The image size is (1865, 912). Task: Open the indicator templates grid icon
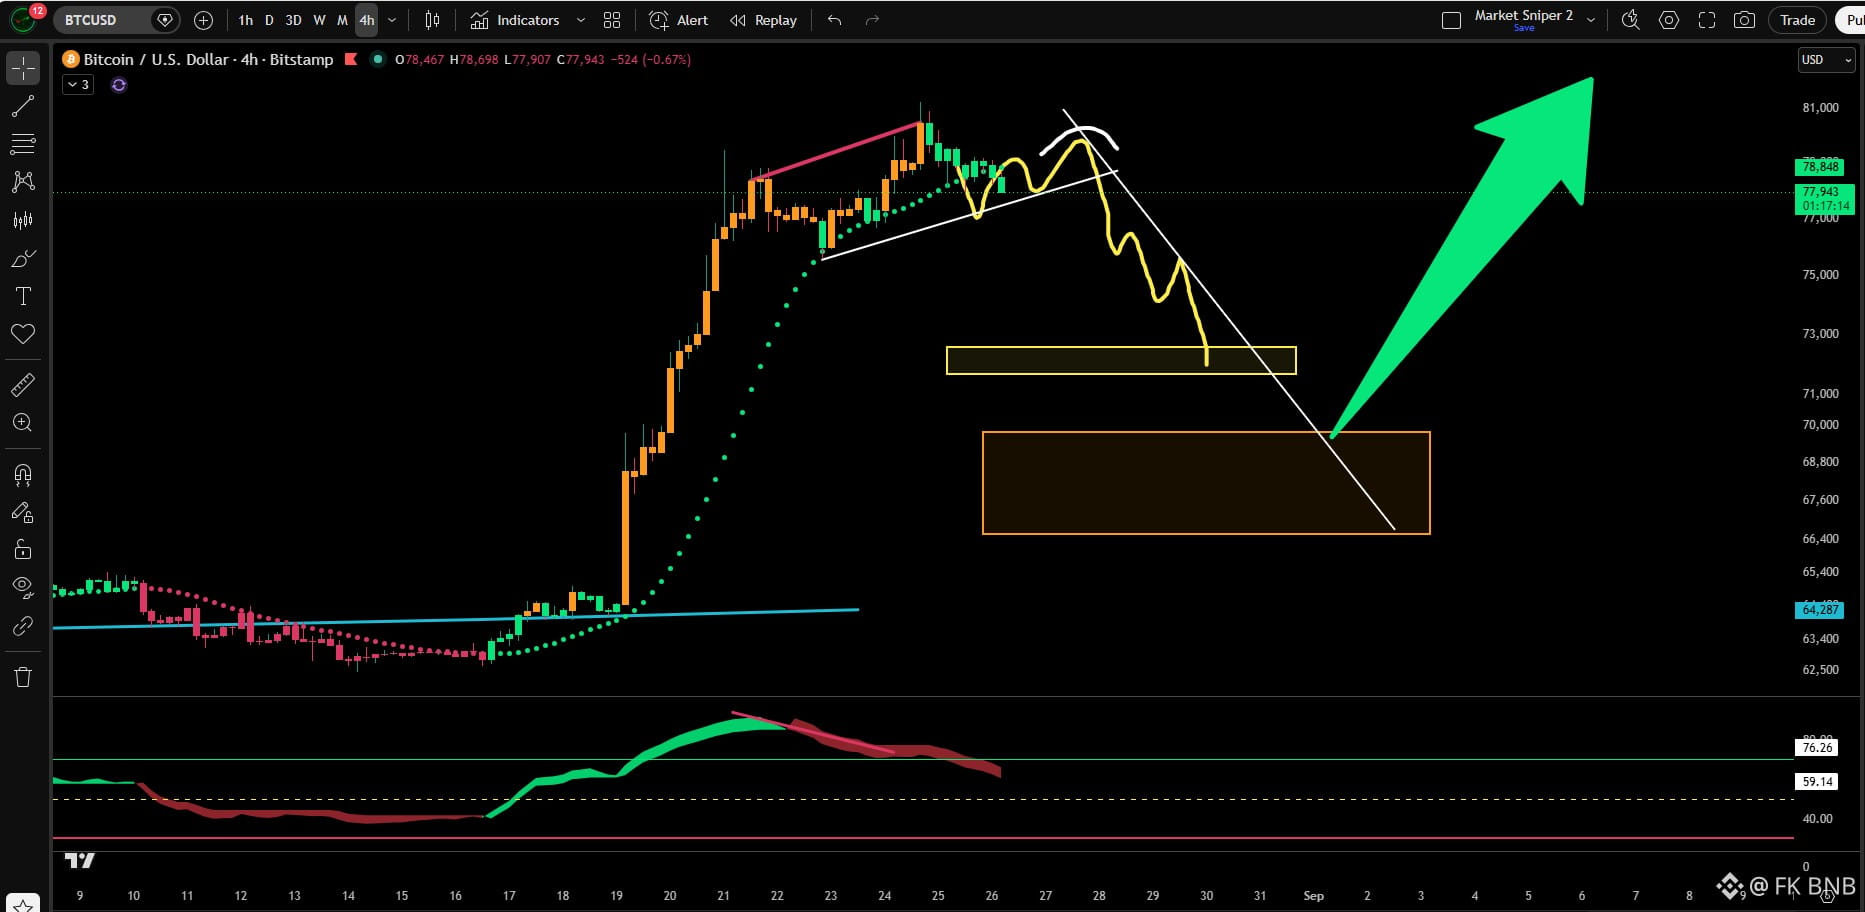[x=612, y=20]
